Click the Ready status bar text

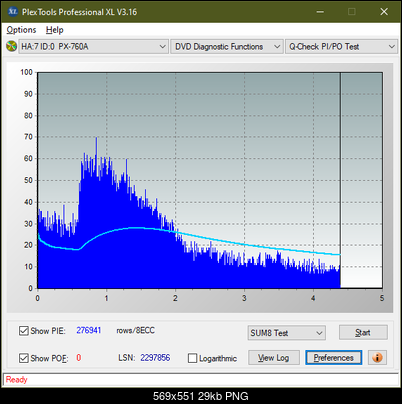[x=16, y=380]
